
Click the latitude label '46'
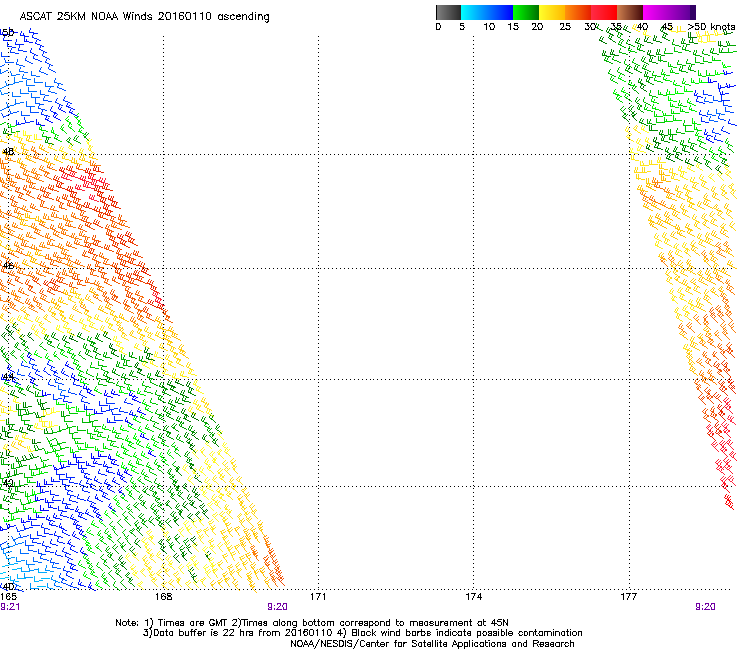8,266
